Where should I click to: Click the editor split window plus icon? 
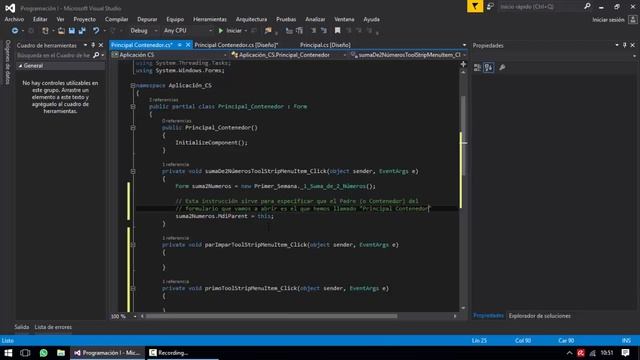[463, 64]
